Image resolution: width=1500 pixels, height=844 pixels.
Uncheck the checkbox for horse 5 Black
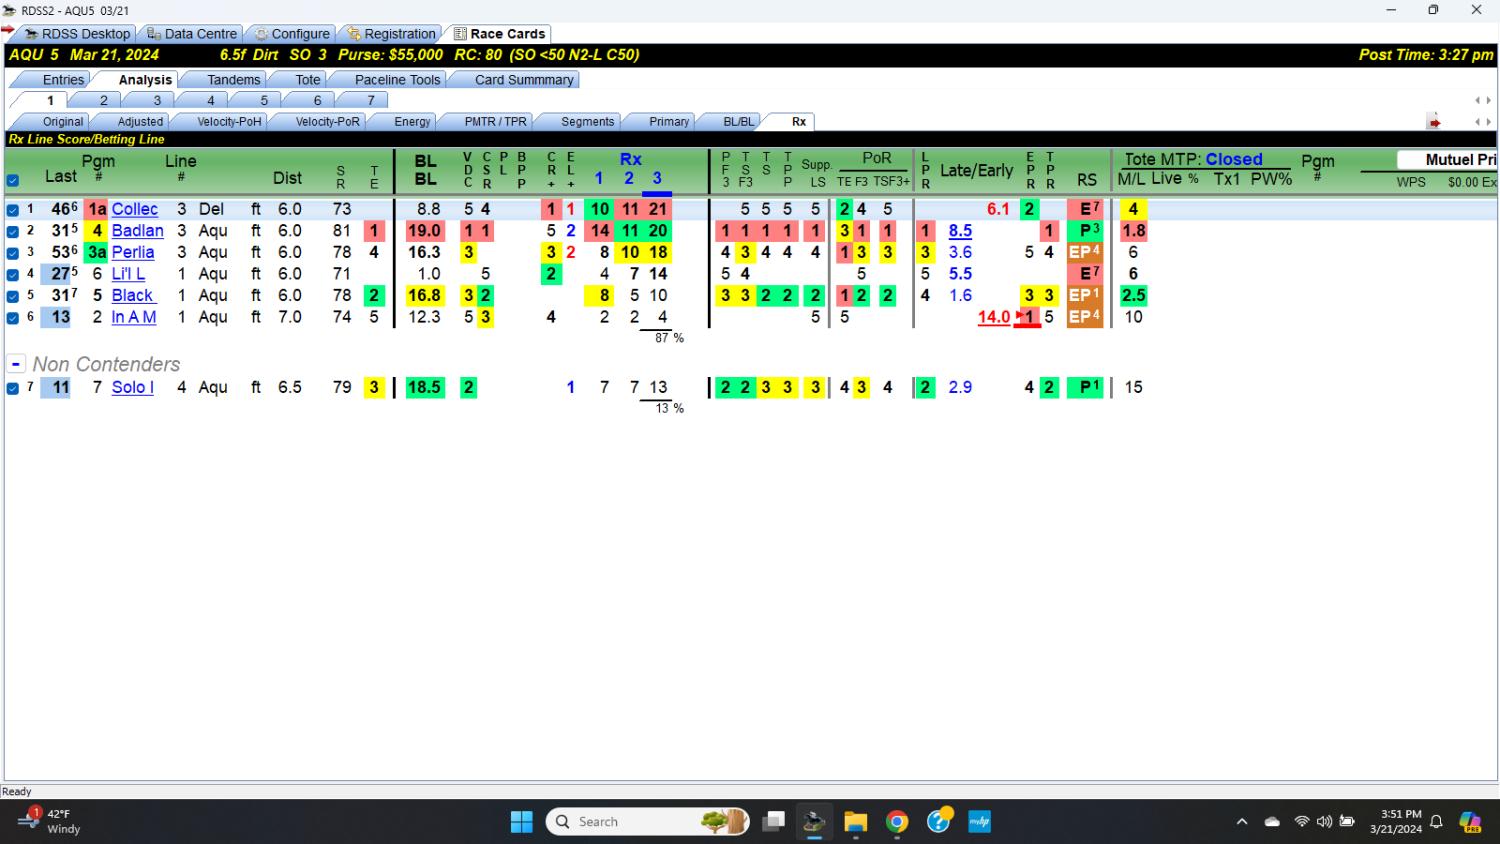13,296
